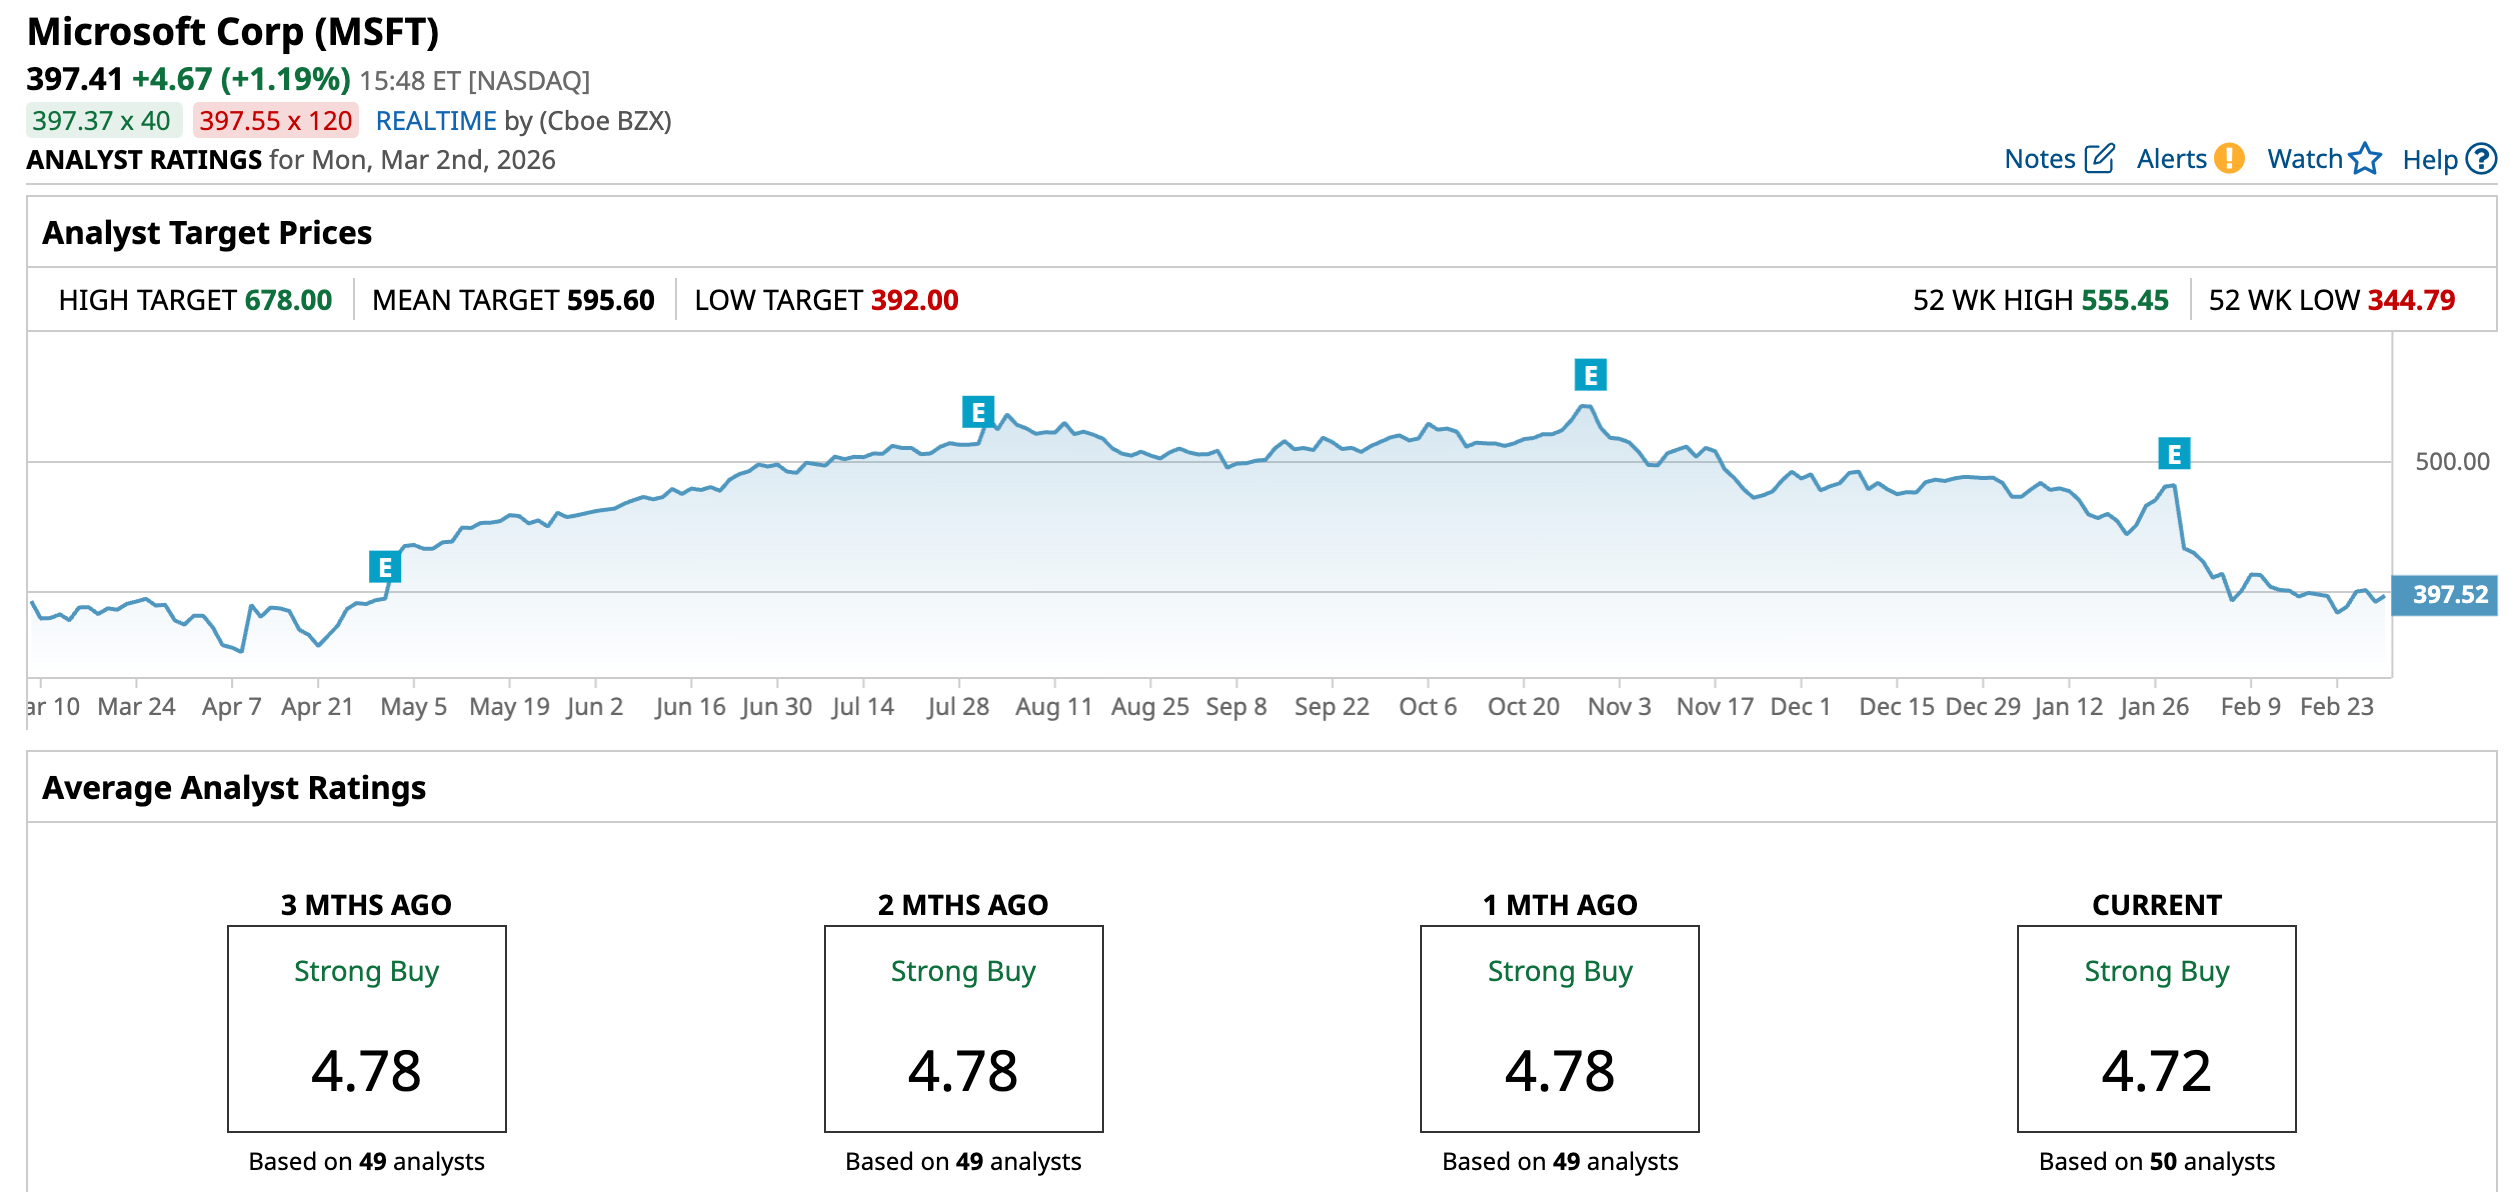The width and height of the screenshot is (2510, 1192).
Task: Select the 1 MTH AGO rating box
Action: click(x=1559, y=1028)
